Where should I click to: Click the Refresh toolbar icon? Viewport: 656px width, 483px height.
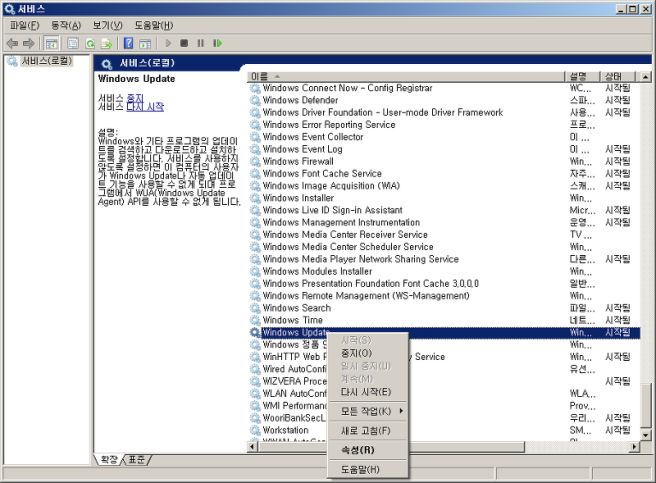pyautogui.click(x=90, y=43)
